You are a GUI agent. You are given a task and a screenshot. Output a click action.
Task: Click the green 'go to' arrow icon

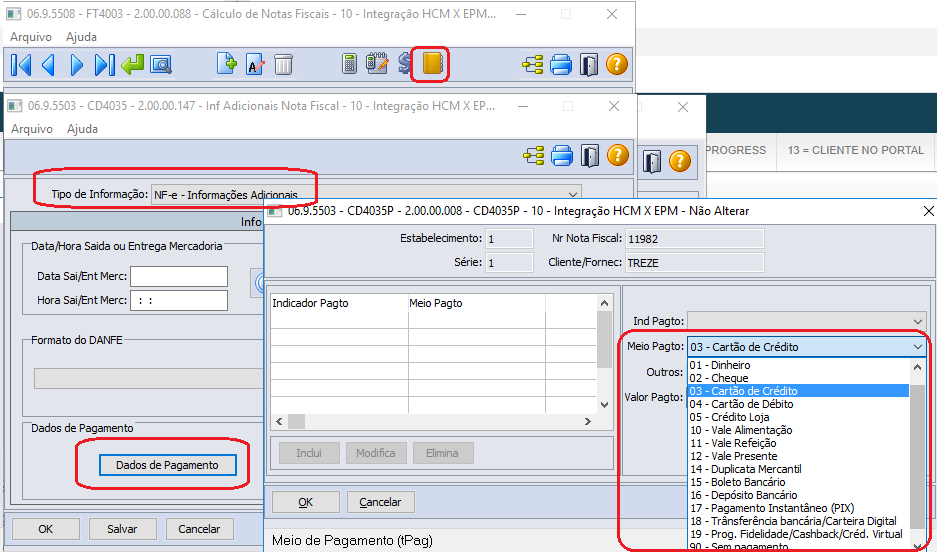pyautogui.click(x=132, y=65)
